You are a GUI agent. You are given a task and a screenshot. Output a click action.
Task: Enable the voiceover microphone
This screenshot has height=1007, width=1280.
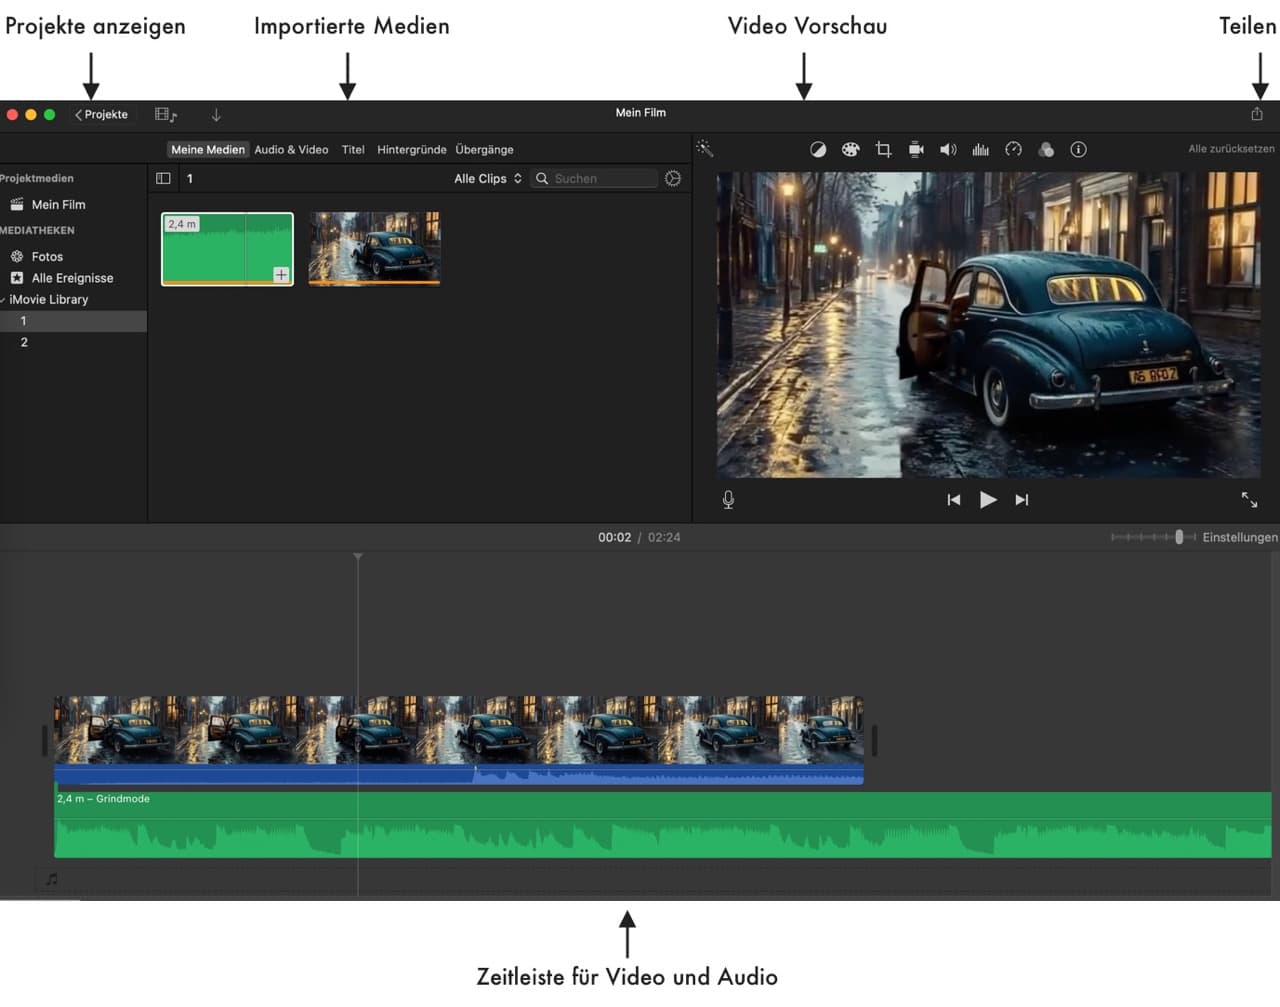tap(728, 498)
